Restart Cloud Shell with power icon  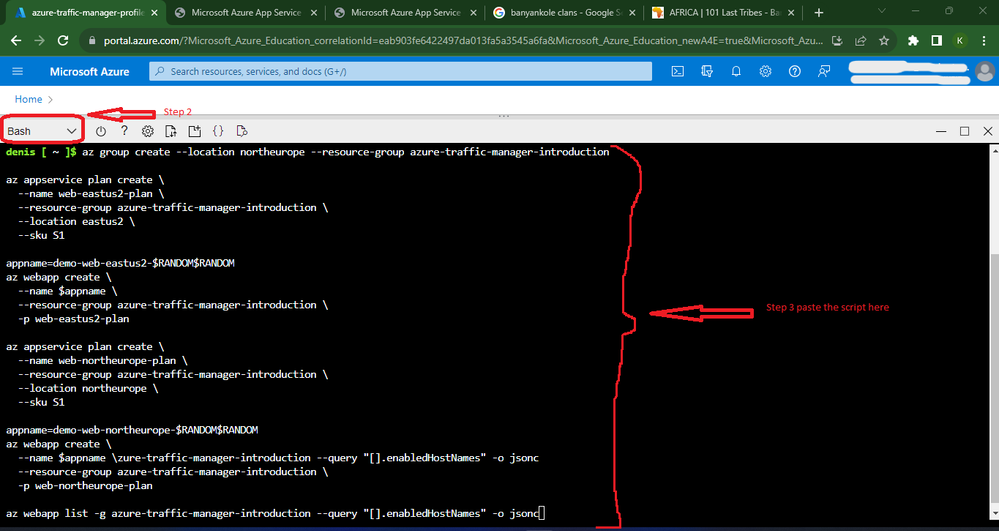pyautogui.click(x=101, y=131)
